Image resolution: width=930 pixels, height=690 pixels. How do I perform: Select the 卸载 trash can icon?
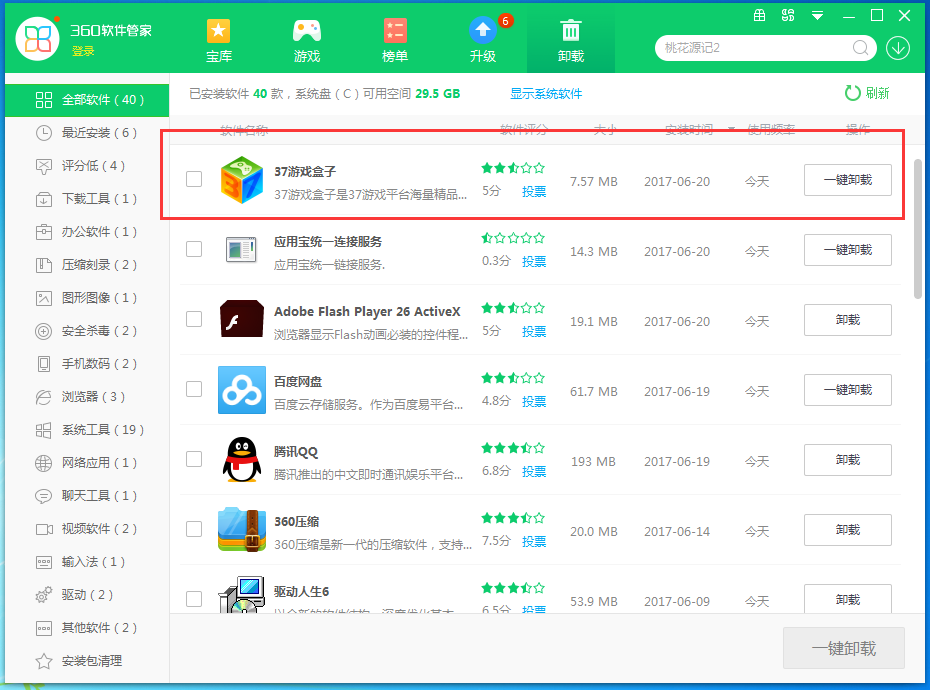[570, 28]
